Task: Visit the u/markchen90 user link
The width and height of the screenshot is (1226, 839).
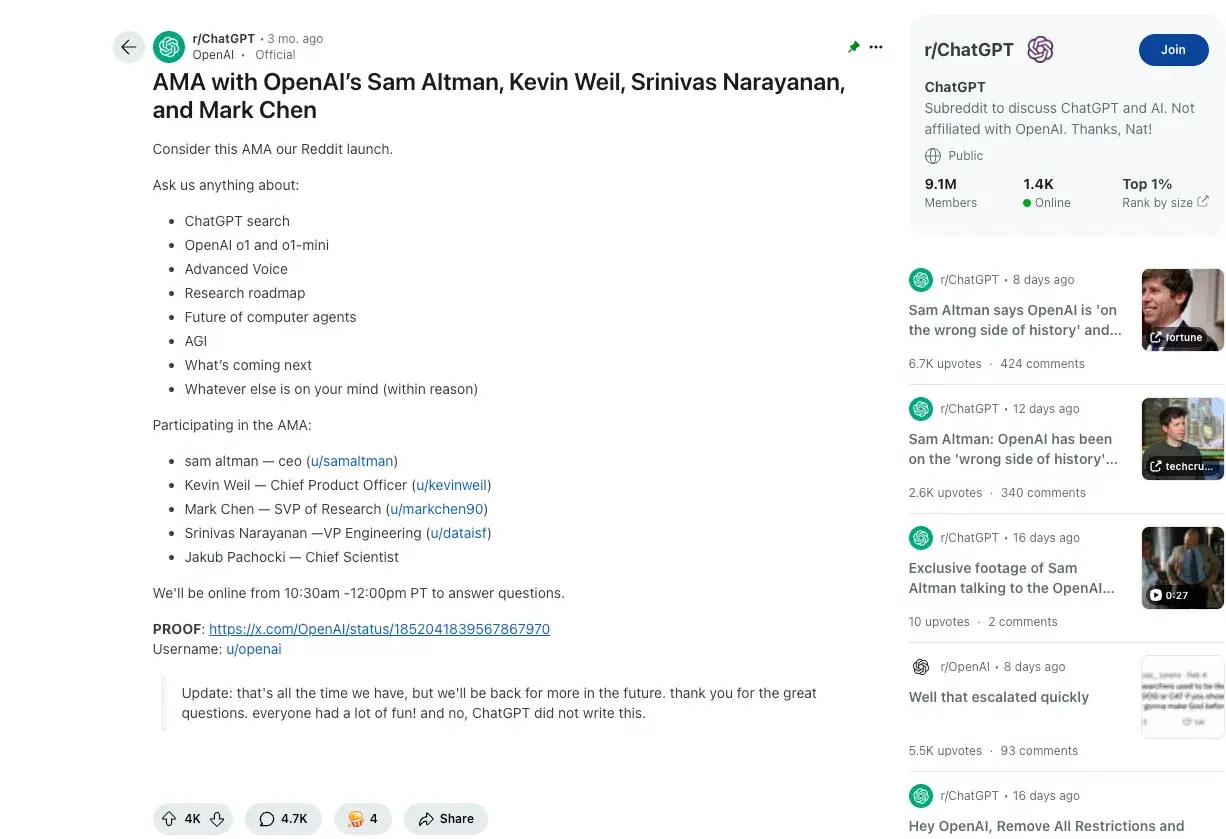Action: [x=436, y=509]
